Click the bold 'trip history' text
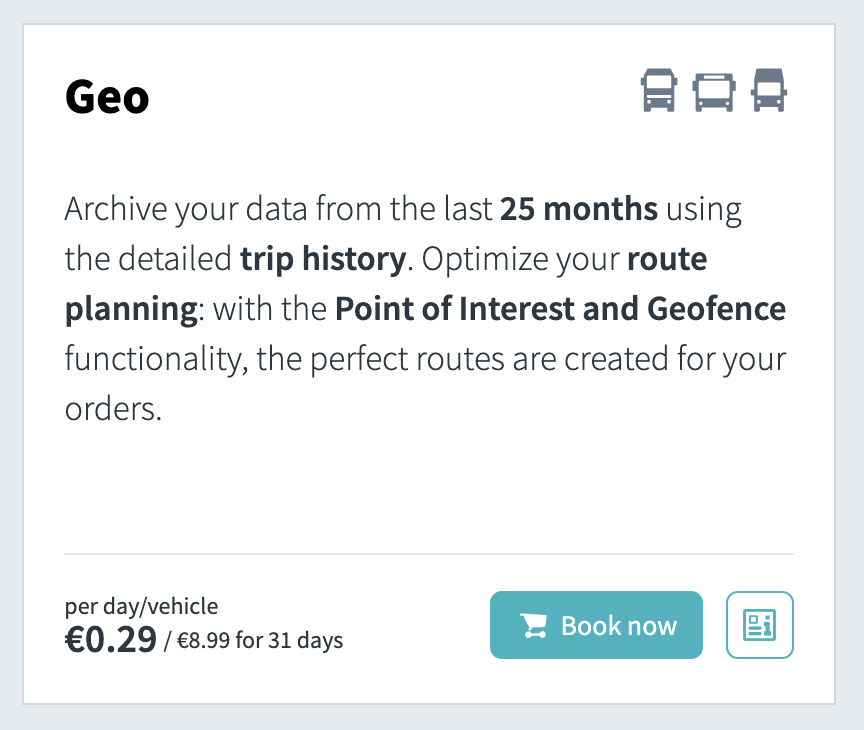 click(323, 260)
